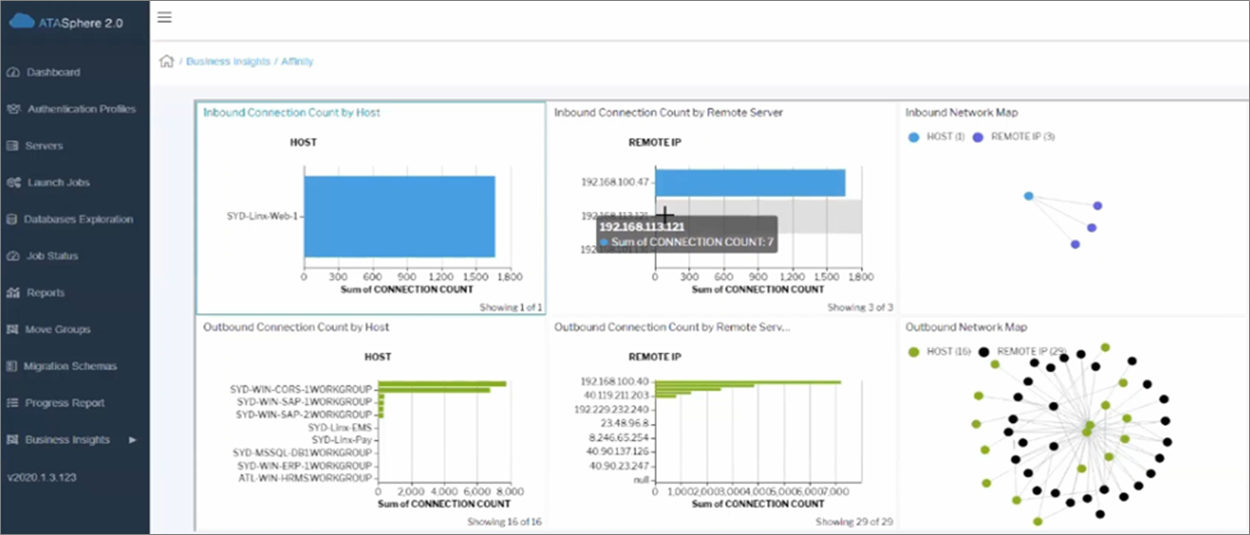1250x535 pixels.
Task: Click Showing 3 of 3 text
Action: coord(860,308)
